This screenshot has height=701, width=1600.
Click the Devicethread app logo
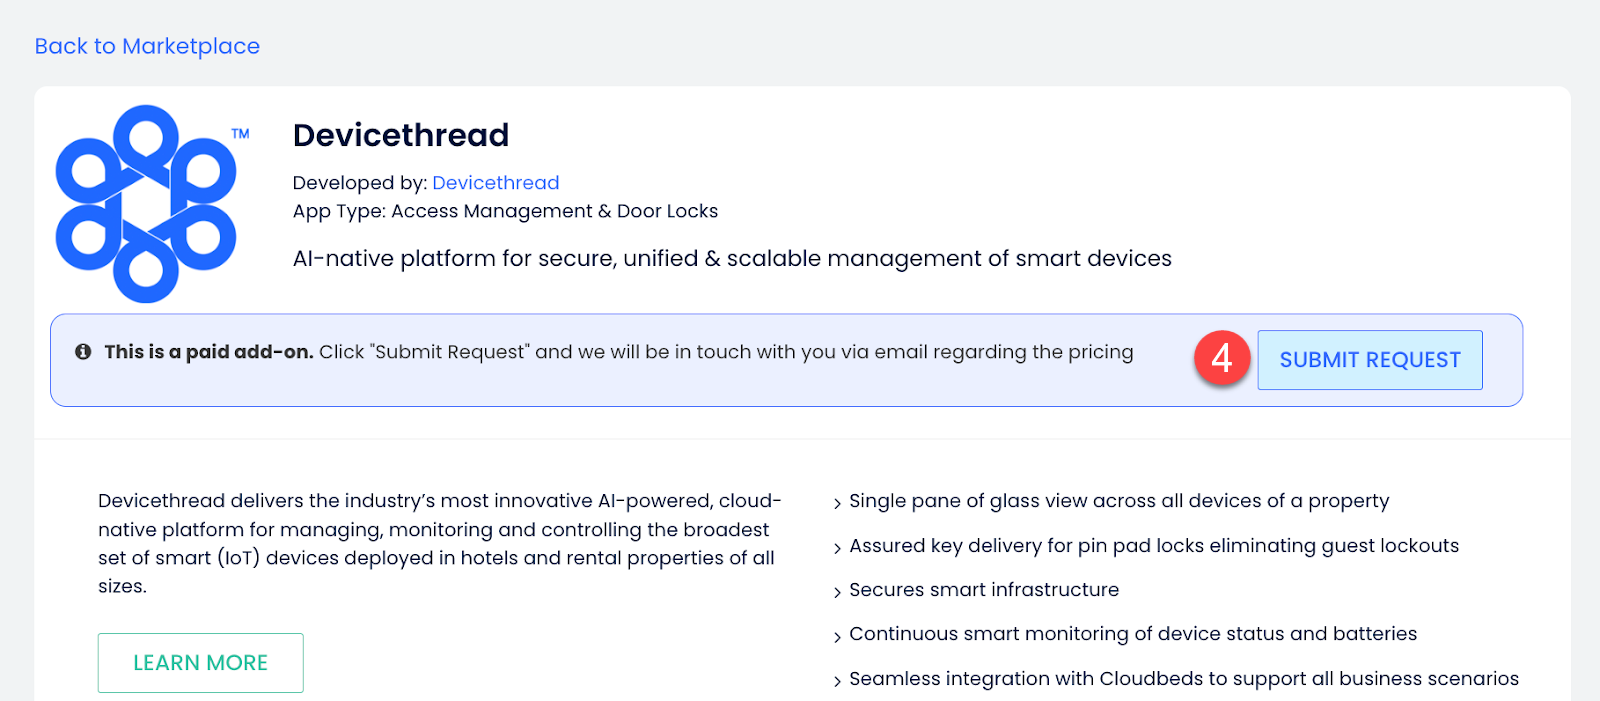point(146,204)
